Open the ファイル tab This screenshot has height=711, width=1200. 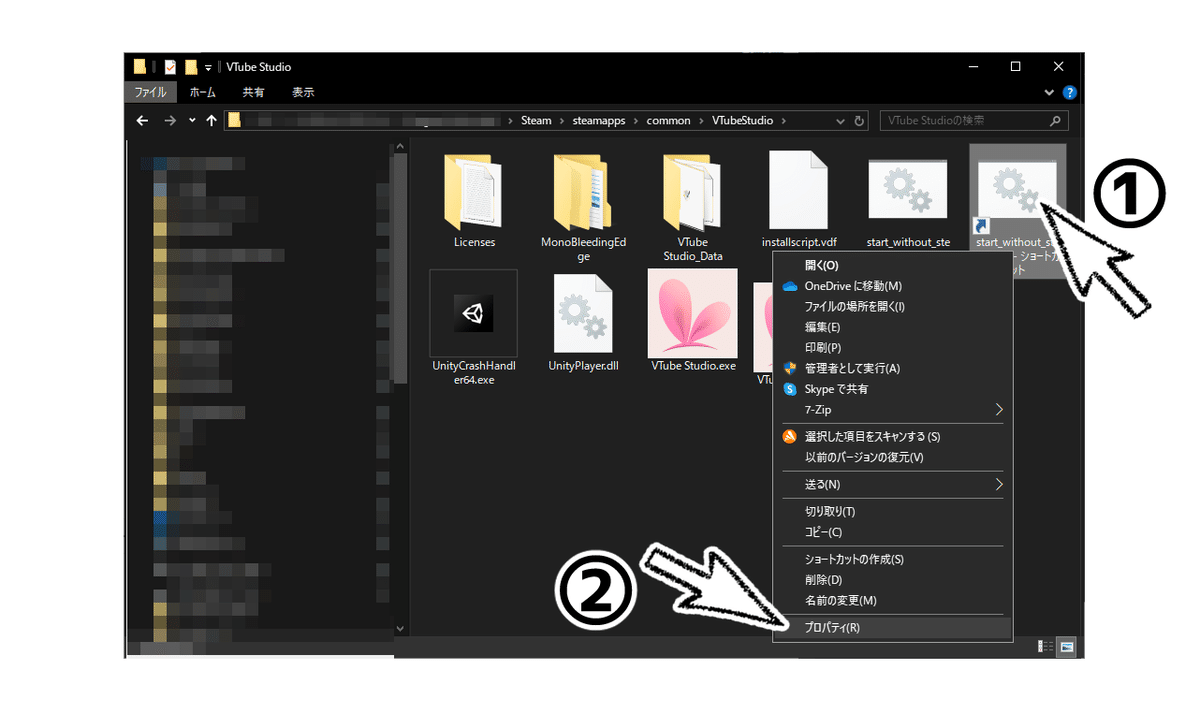tap(151, 92)
